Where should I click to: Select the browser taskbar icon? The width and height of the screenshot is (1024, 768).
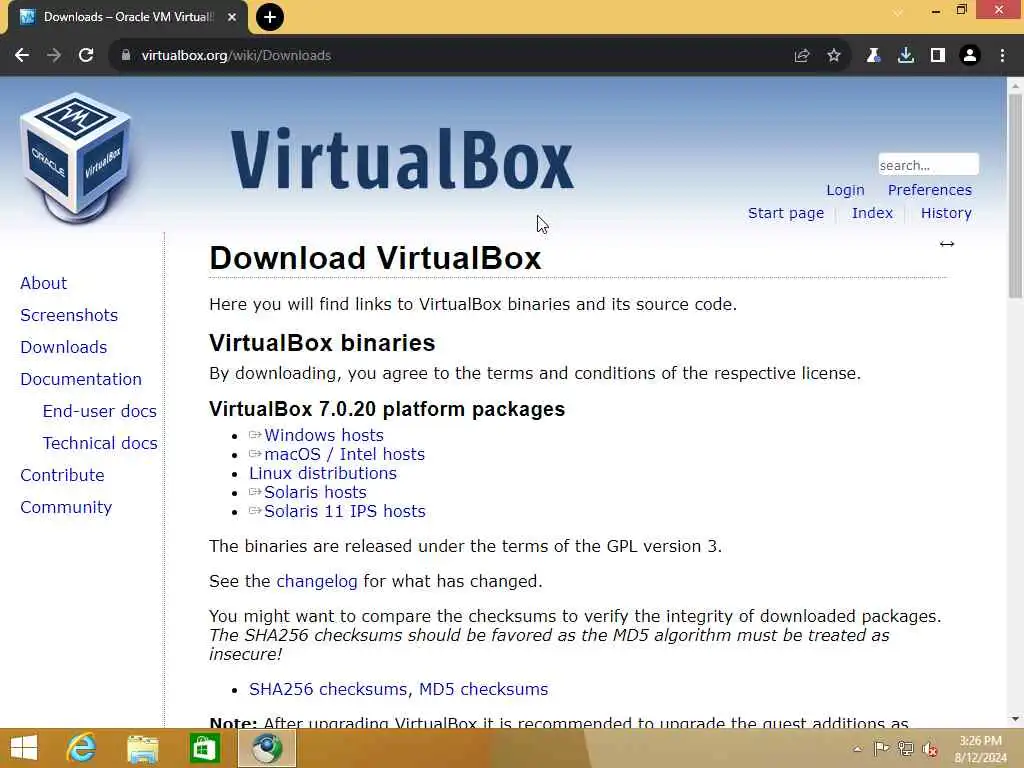pos(266,748)
